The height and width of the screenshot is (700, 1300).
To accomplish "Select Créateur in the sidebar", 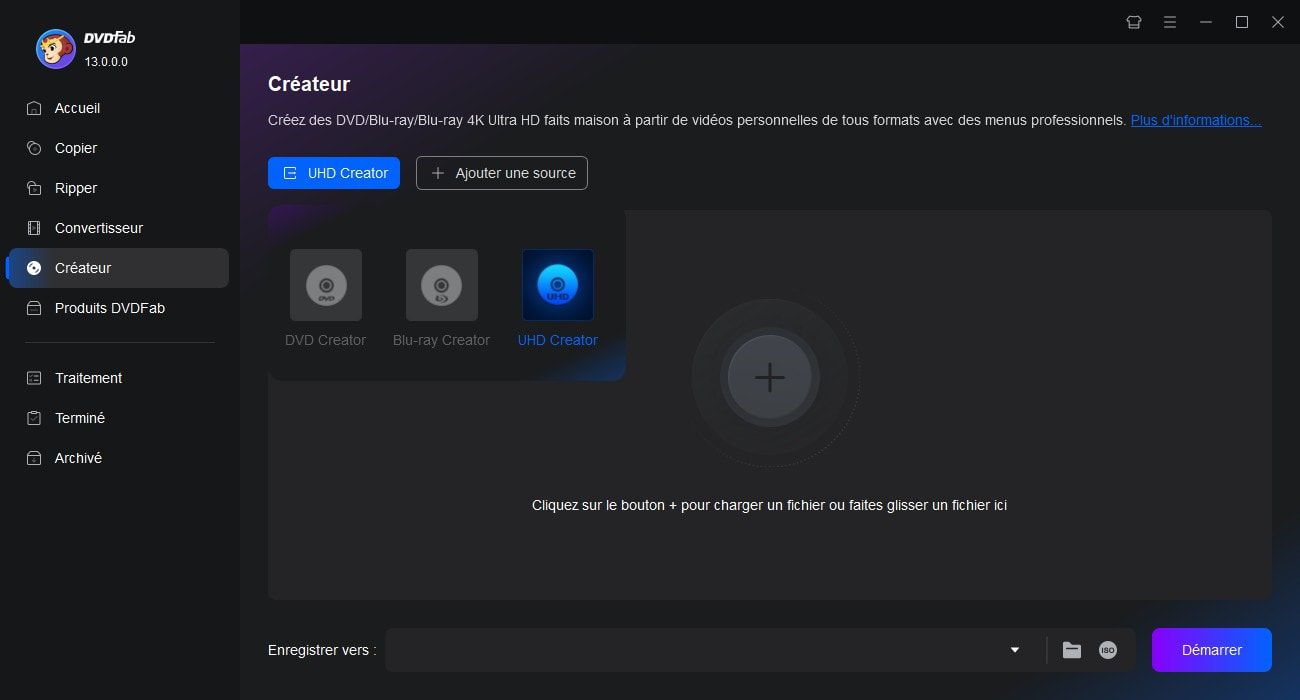I will [x=119, y=268].
